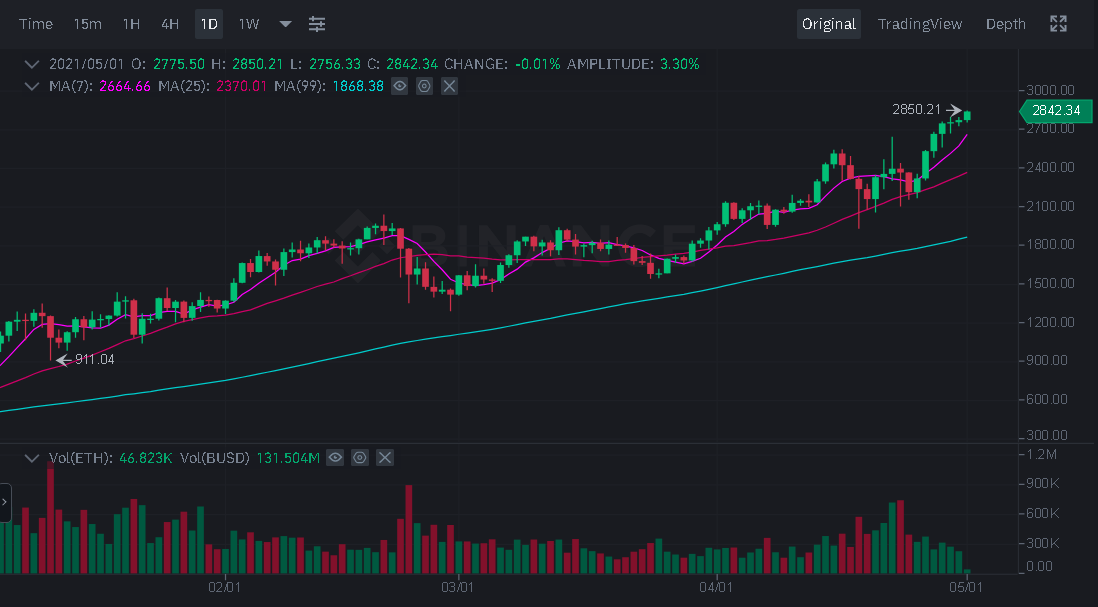1098x607 pixels.
Task: Click the 2842.34 current price tag
Action: (1054, 111)
